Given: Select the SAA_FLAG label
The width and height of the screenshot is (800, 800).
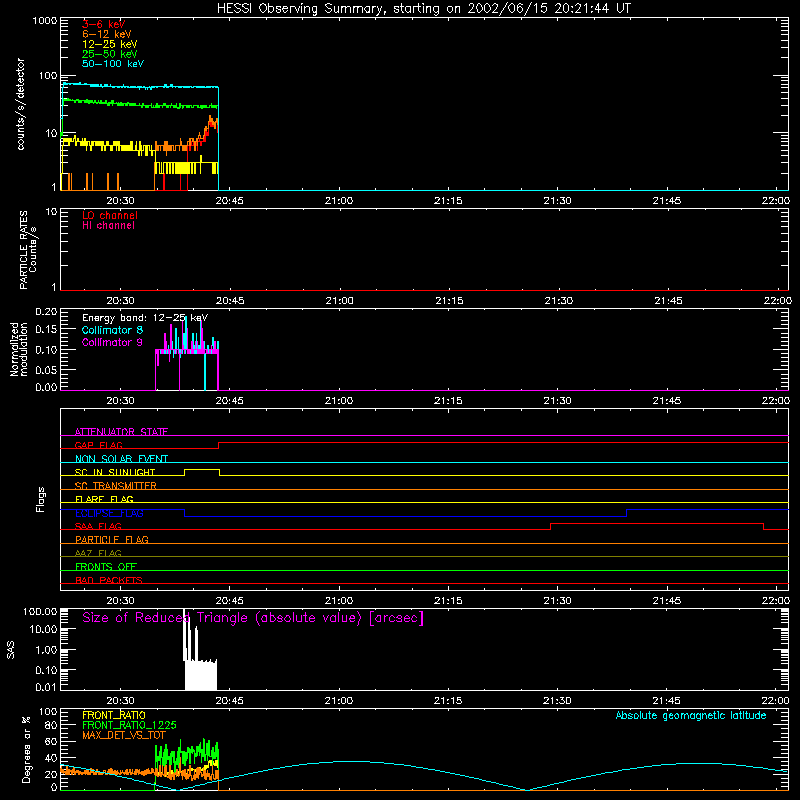Looking at the screenshot, I should click(98, 526).
